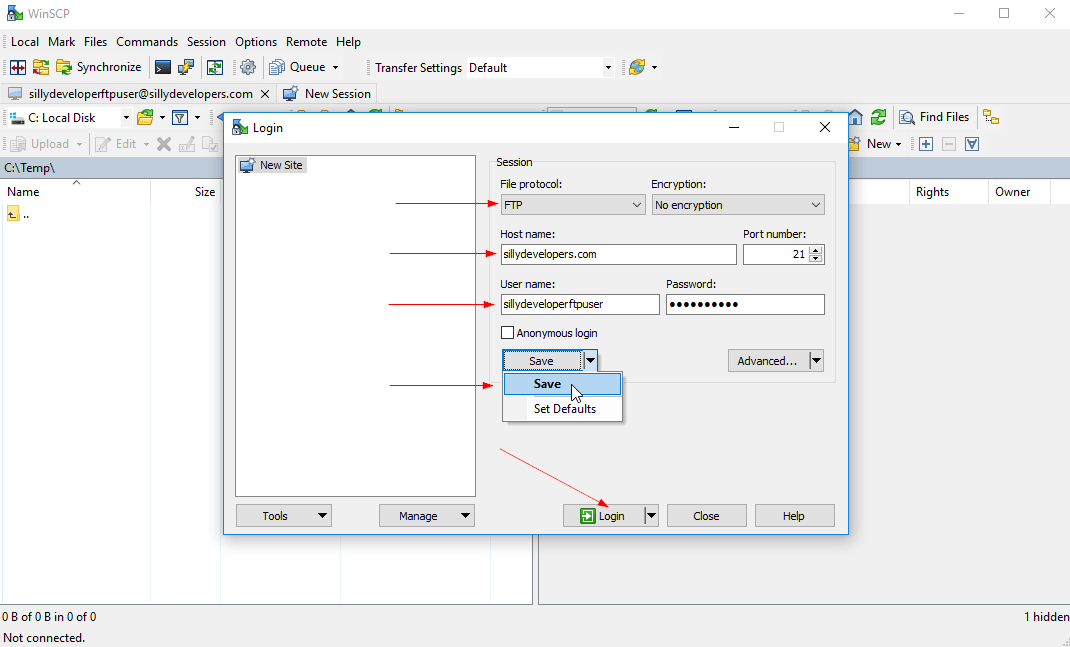This screenshot has height=647, width=1070.
Task: Increase the port number with the up arrow
Action: click(815, 250)
